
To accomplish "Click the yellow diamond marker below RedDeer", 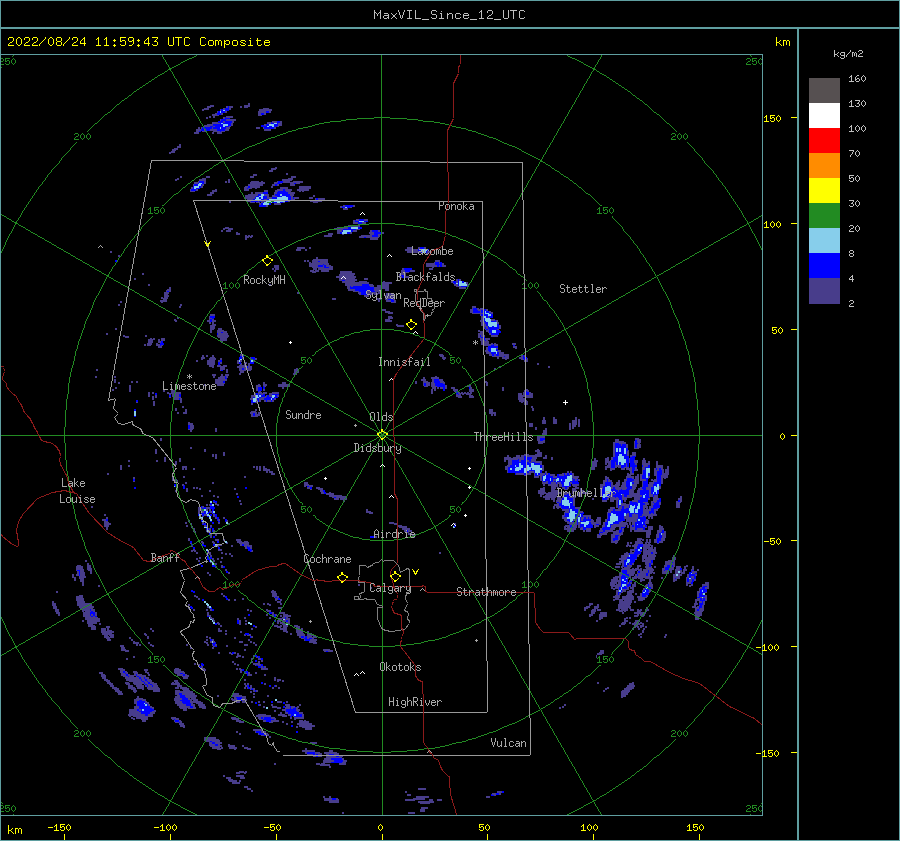I will pyautogui.click(x=411, y=325).
